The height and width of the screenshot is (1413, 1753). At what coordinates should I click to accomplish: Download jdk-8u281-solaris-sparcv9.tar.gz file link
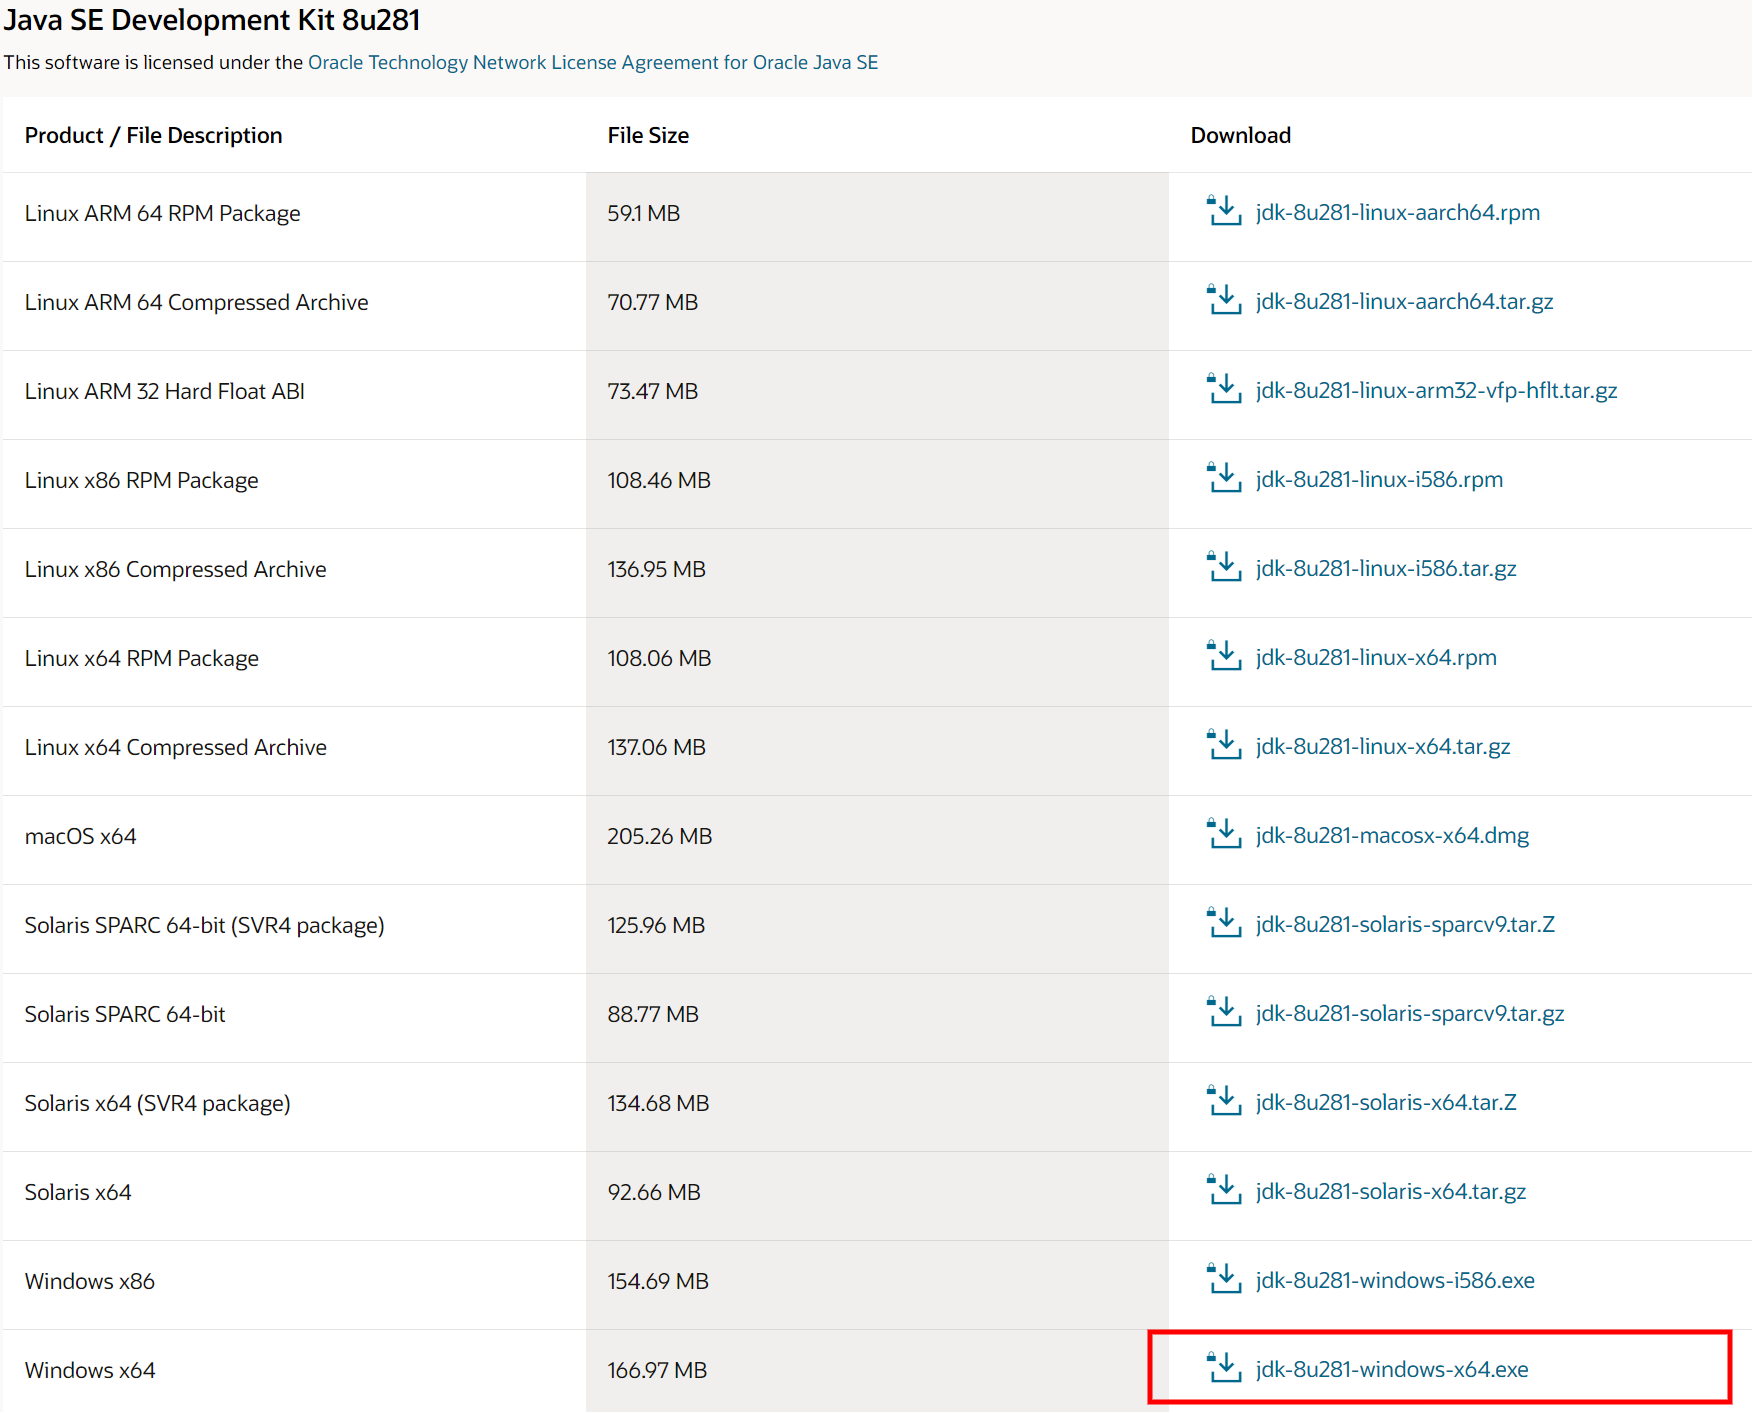pos(1410,1013)
